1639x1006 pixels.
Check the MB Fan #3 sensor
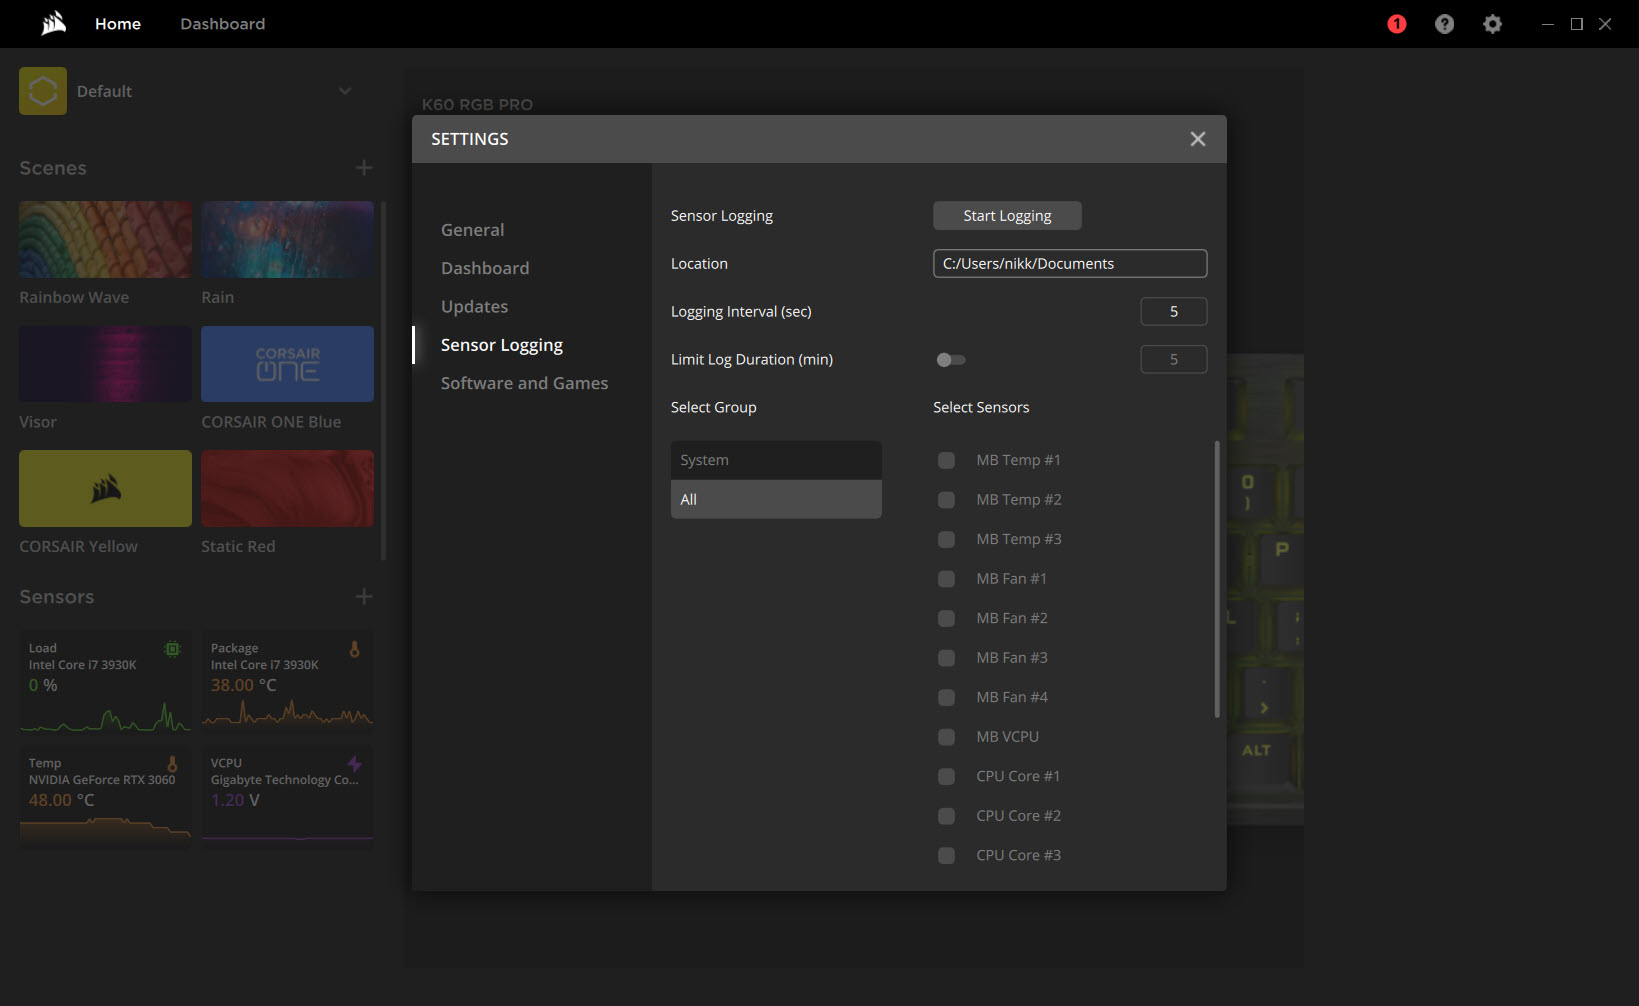point(946,658)
